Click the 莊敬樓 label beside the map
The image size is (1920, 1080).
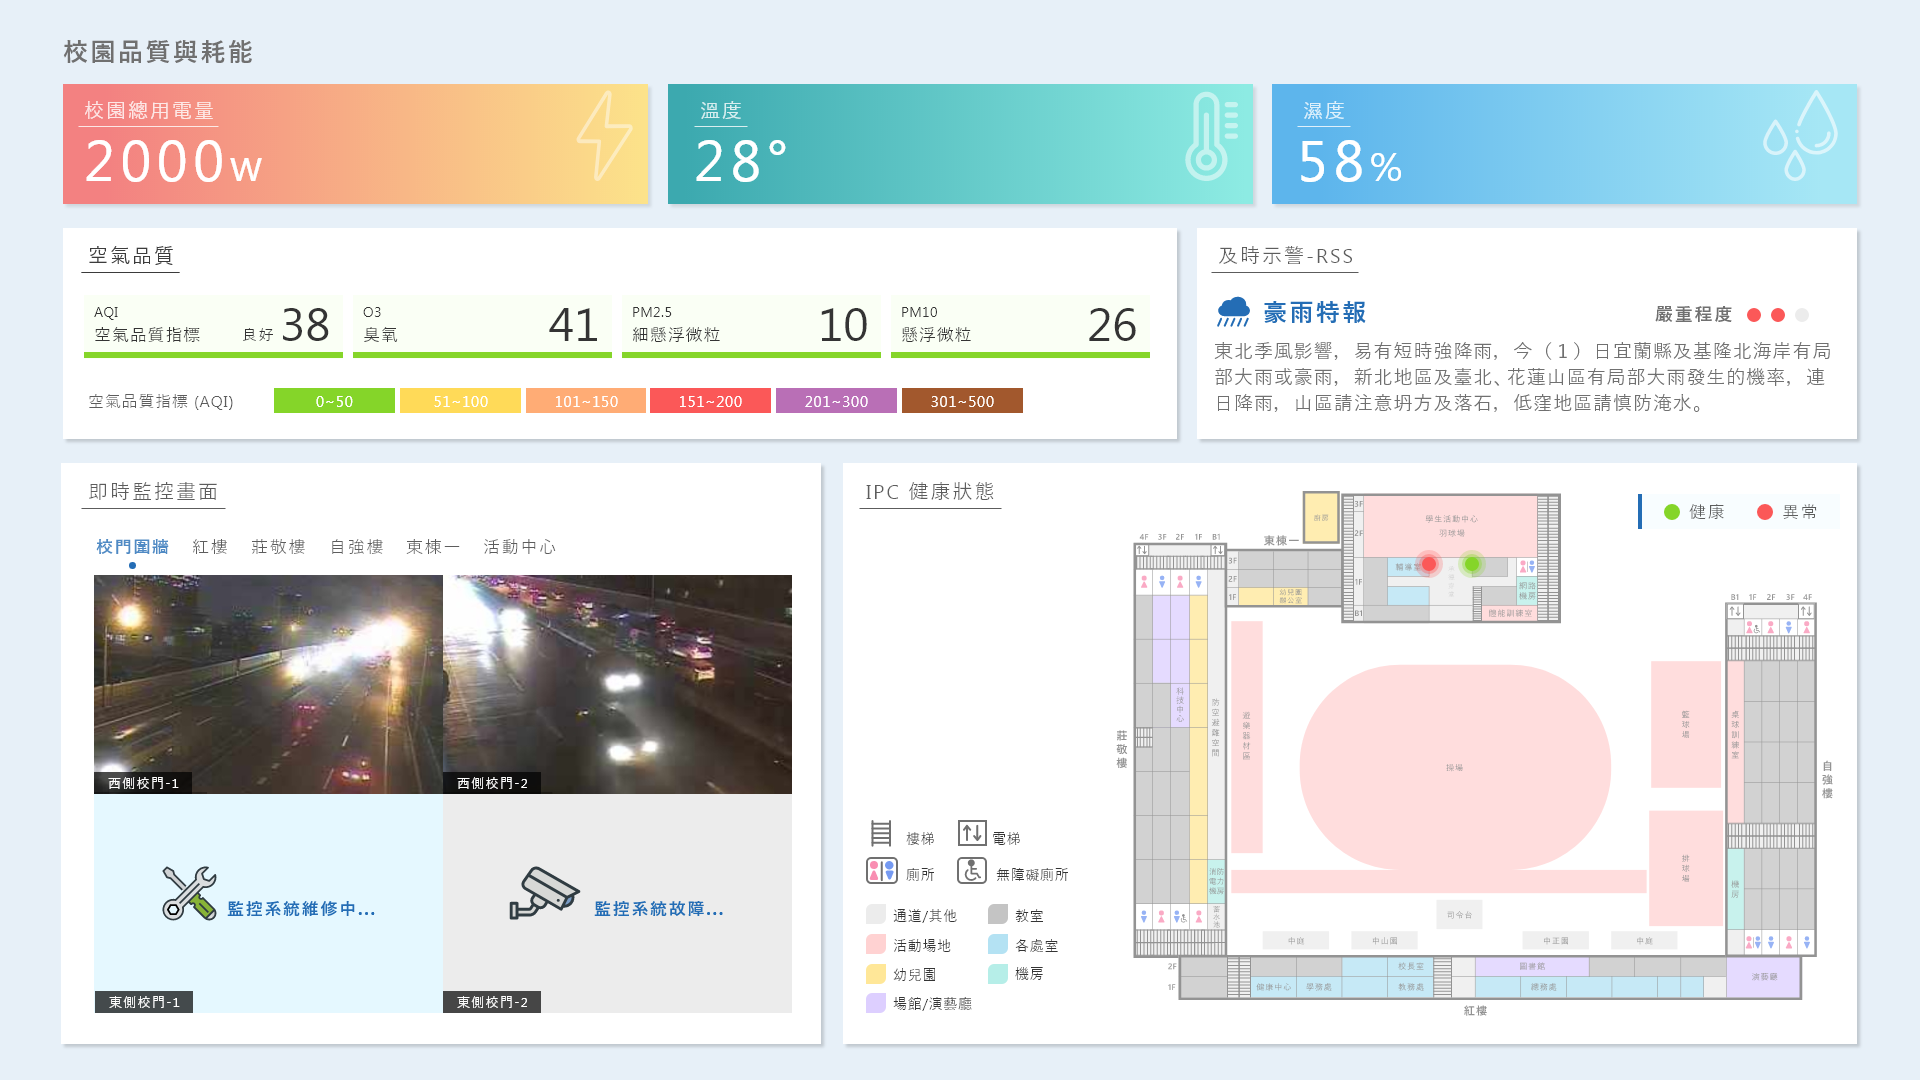[1122, 749]
